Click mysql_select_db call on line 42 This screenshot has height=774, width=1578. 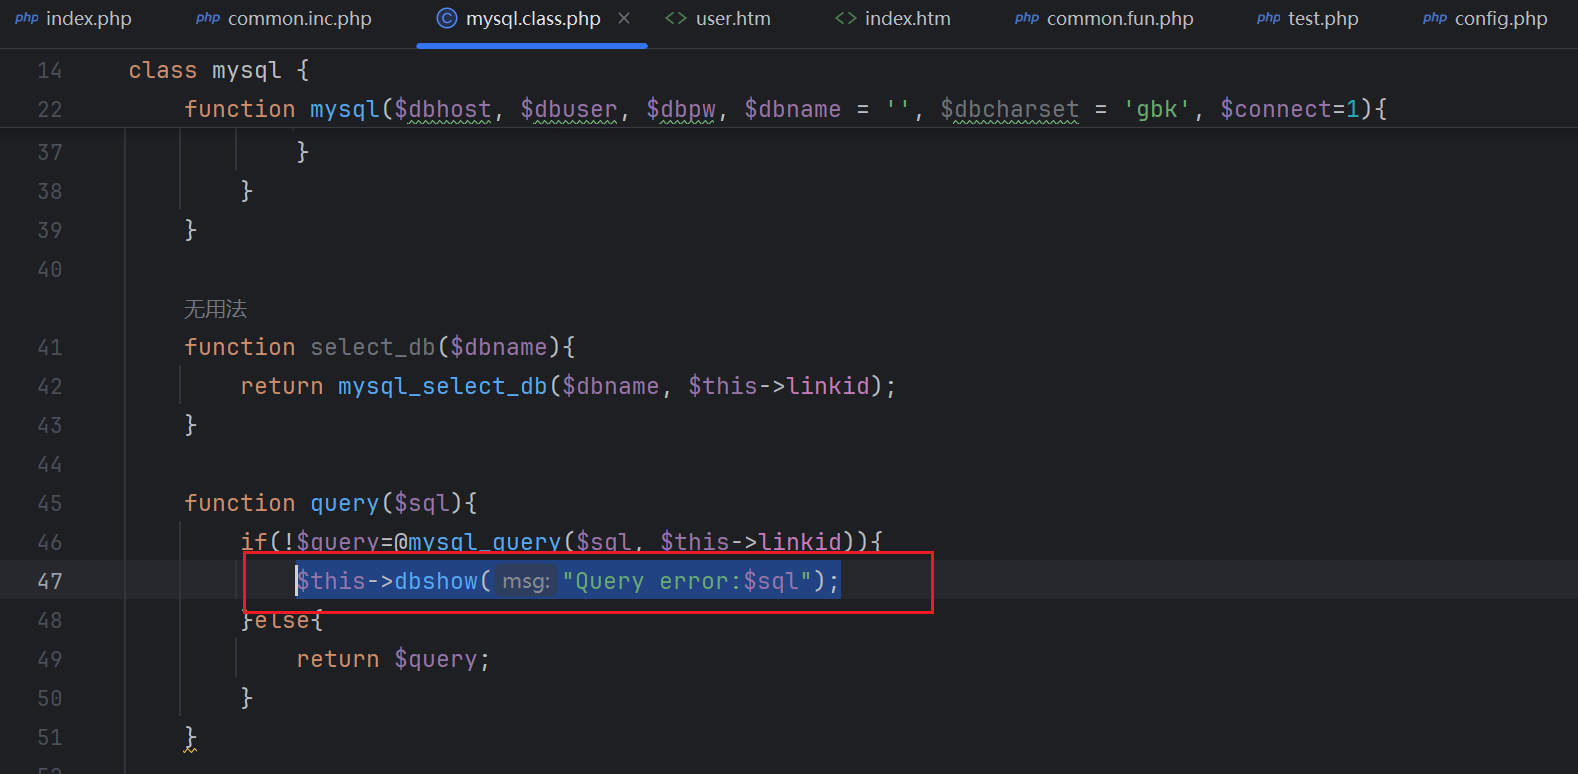443,386
